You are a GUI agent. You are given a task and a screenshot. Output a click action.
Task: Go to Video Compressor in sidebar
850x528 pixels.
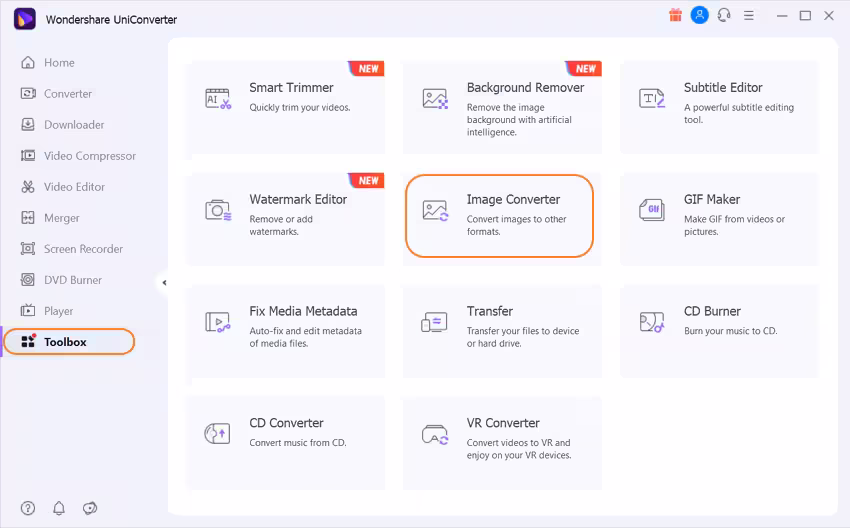click(x=89, y=156)
